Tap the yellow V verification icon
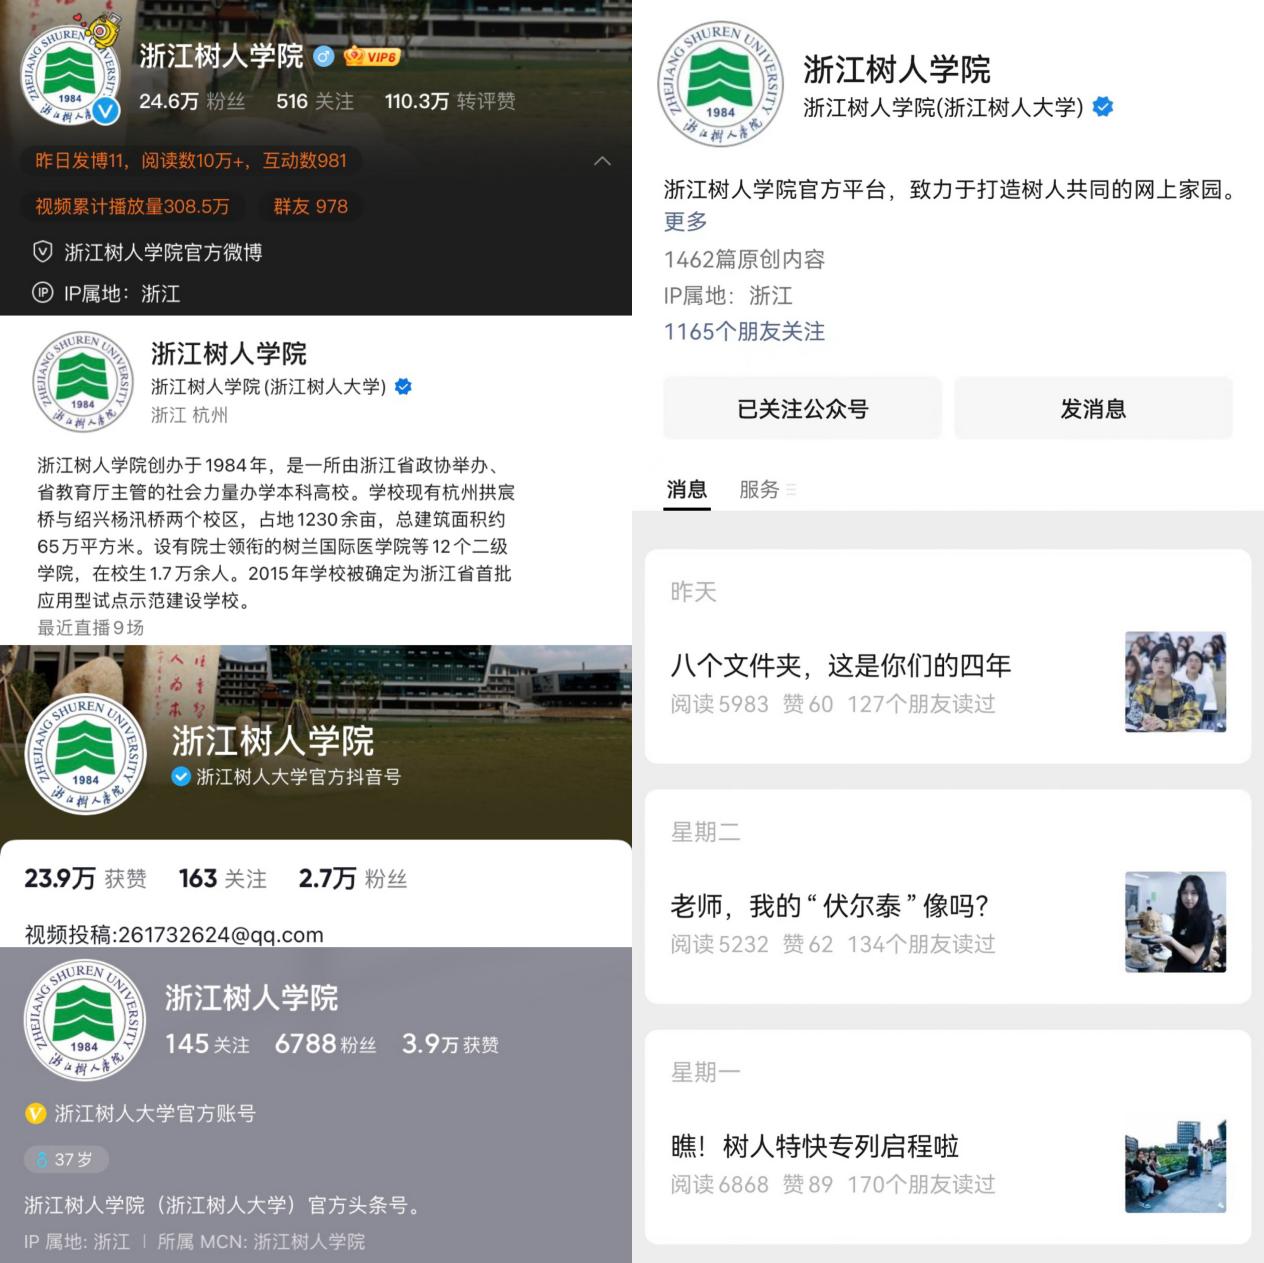The image size is (1264, 1263). (35, 1113)
